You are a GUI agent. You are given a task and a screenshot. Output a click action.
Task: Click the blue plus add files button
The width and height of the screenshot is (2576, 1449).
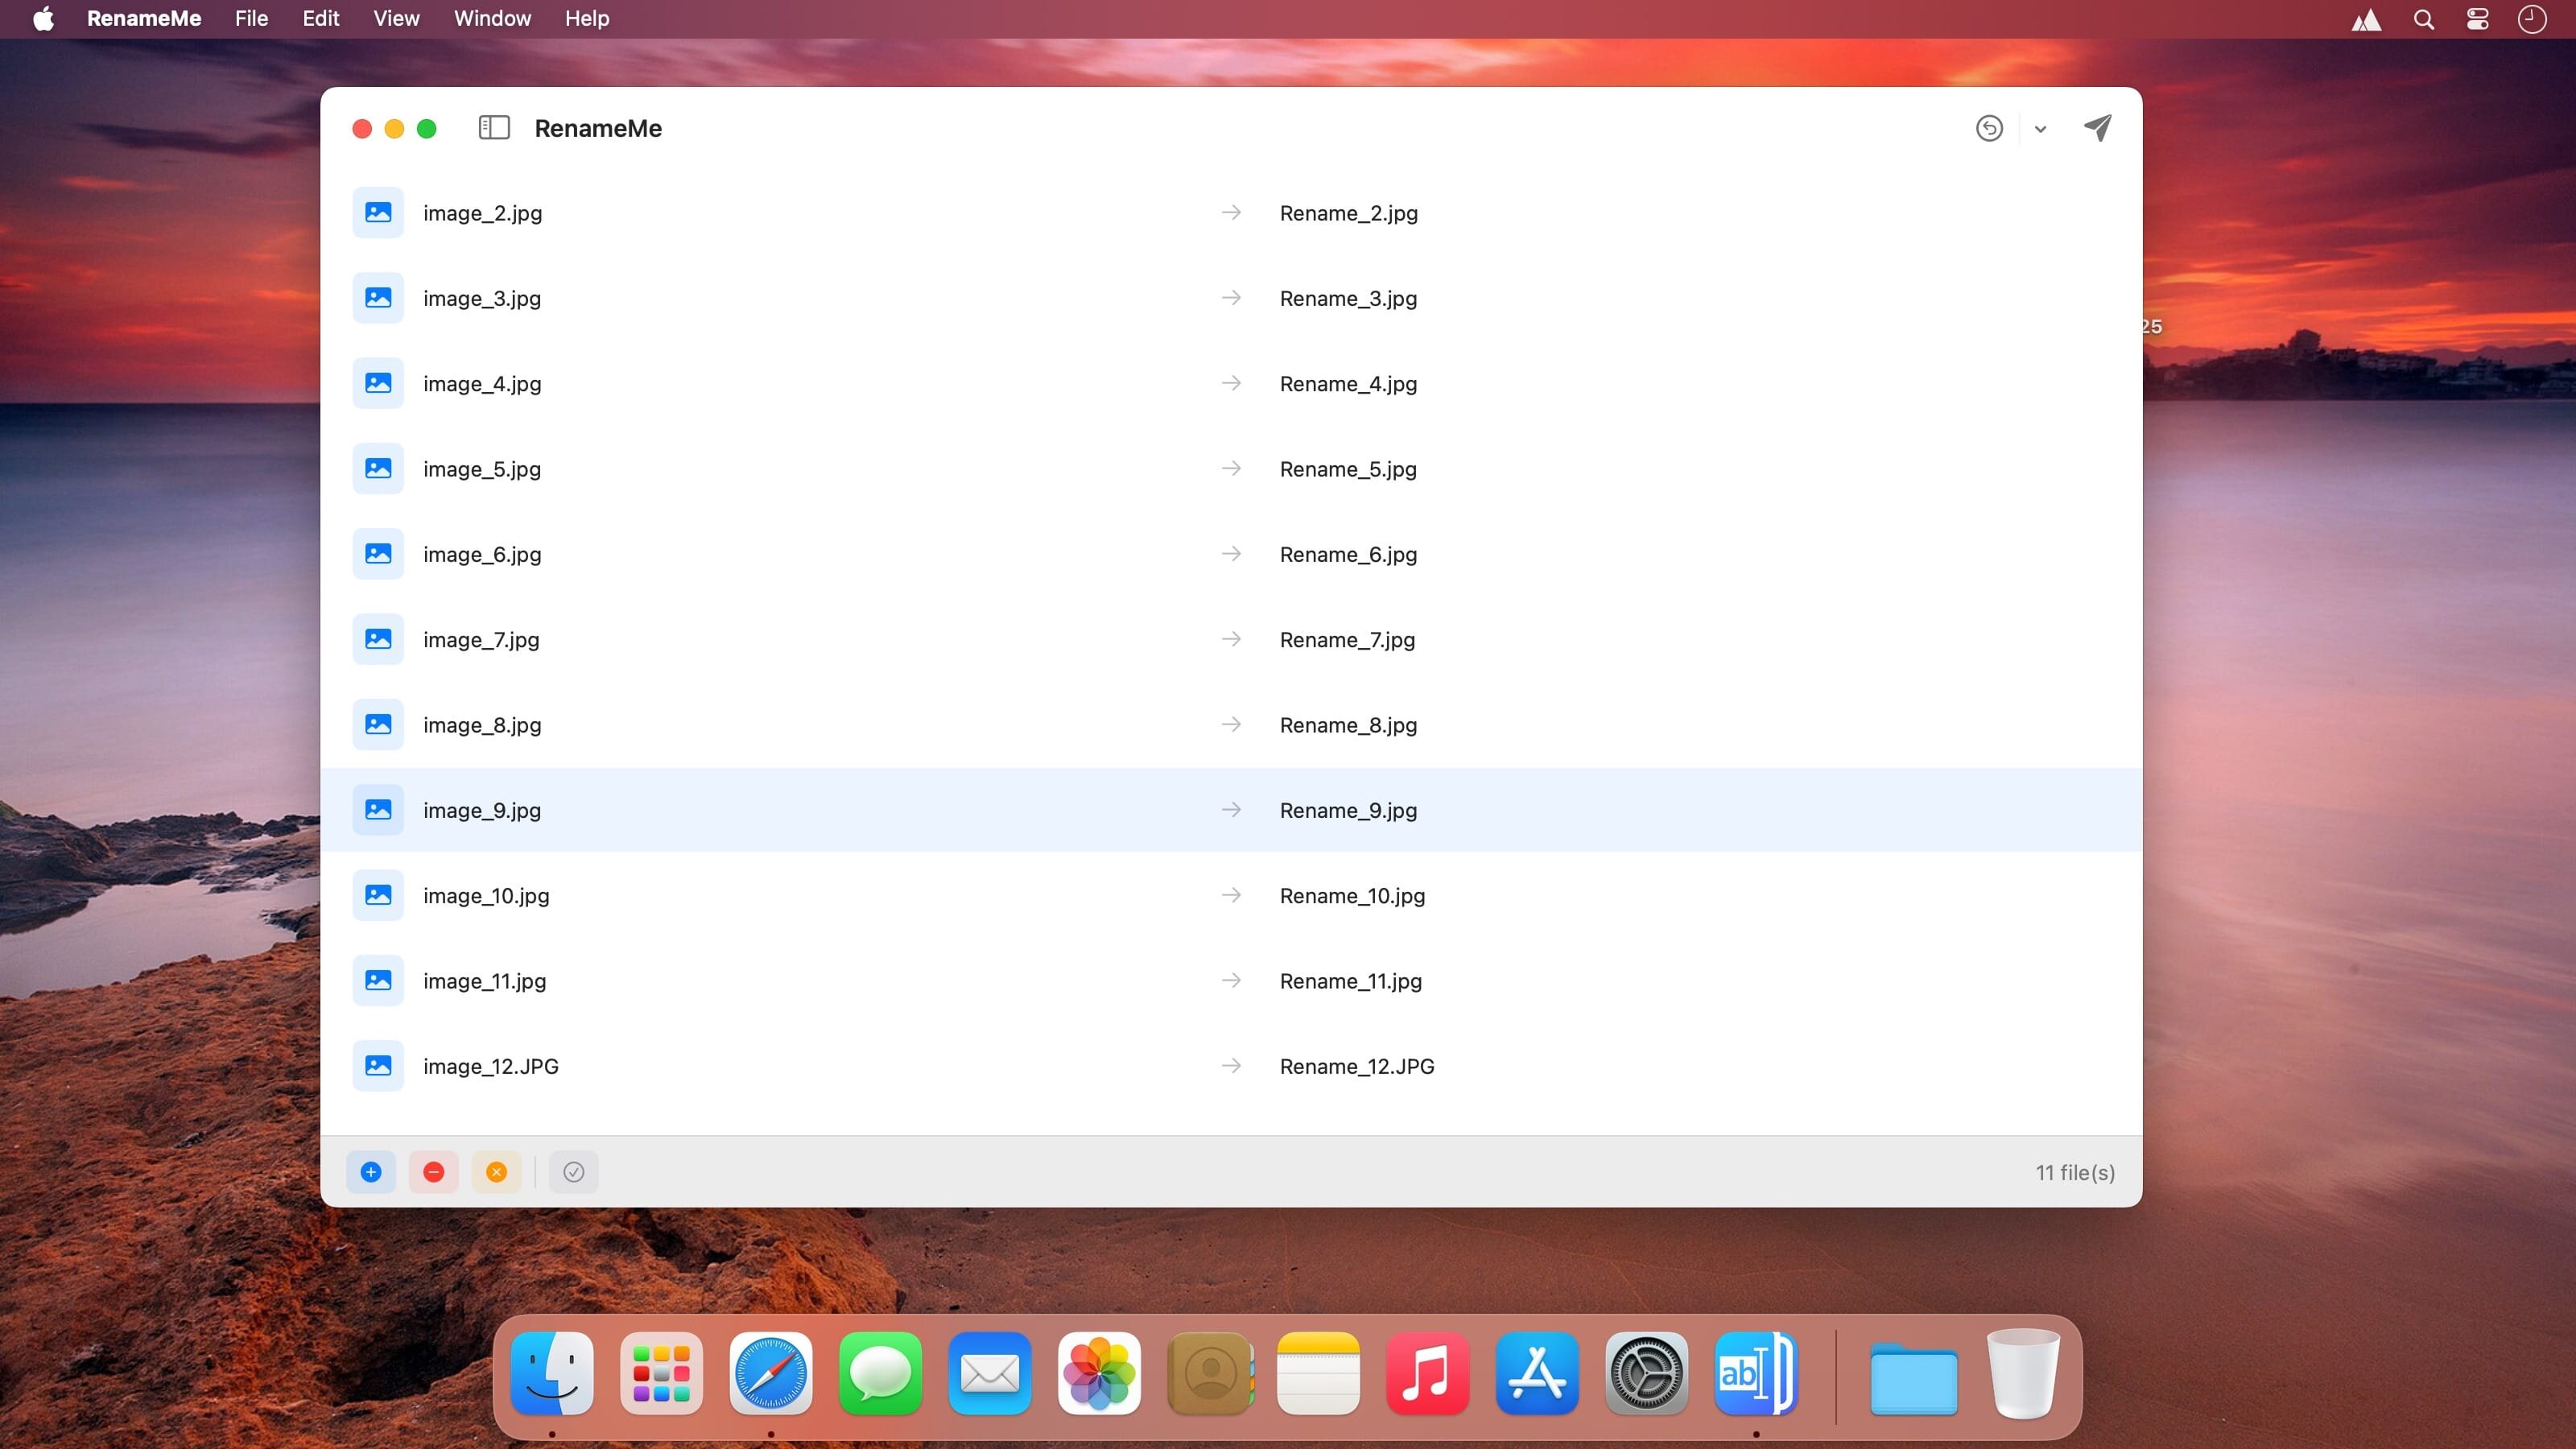(x=371, y=1172)
